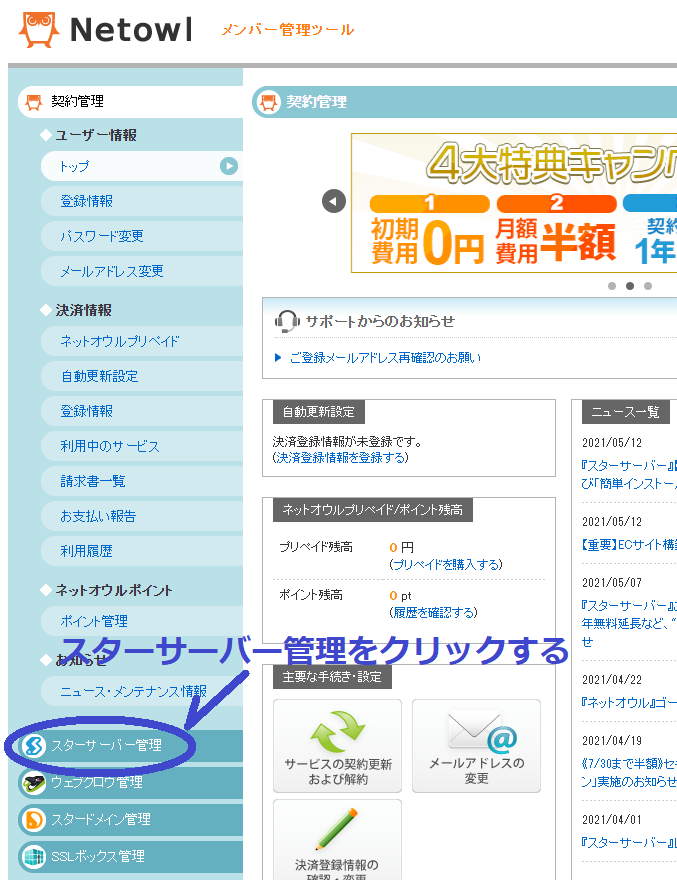
Task: Open パスワード変更 in the sidebar
Action: click(x=102, y=236)
